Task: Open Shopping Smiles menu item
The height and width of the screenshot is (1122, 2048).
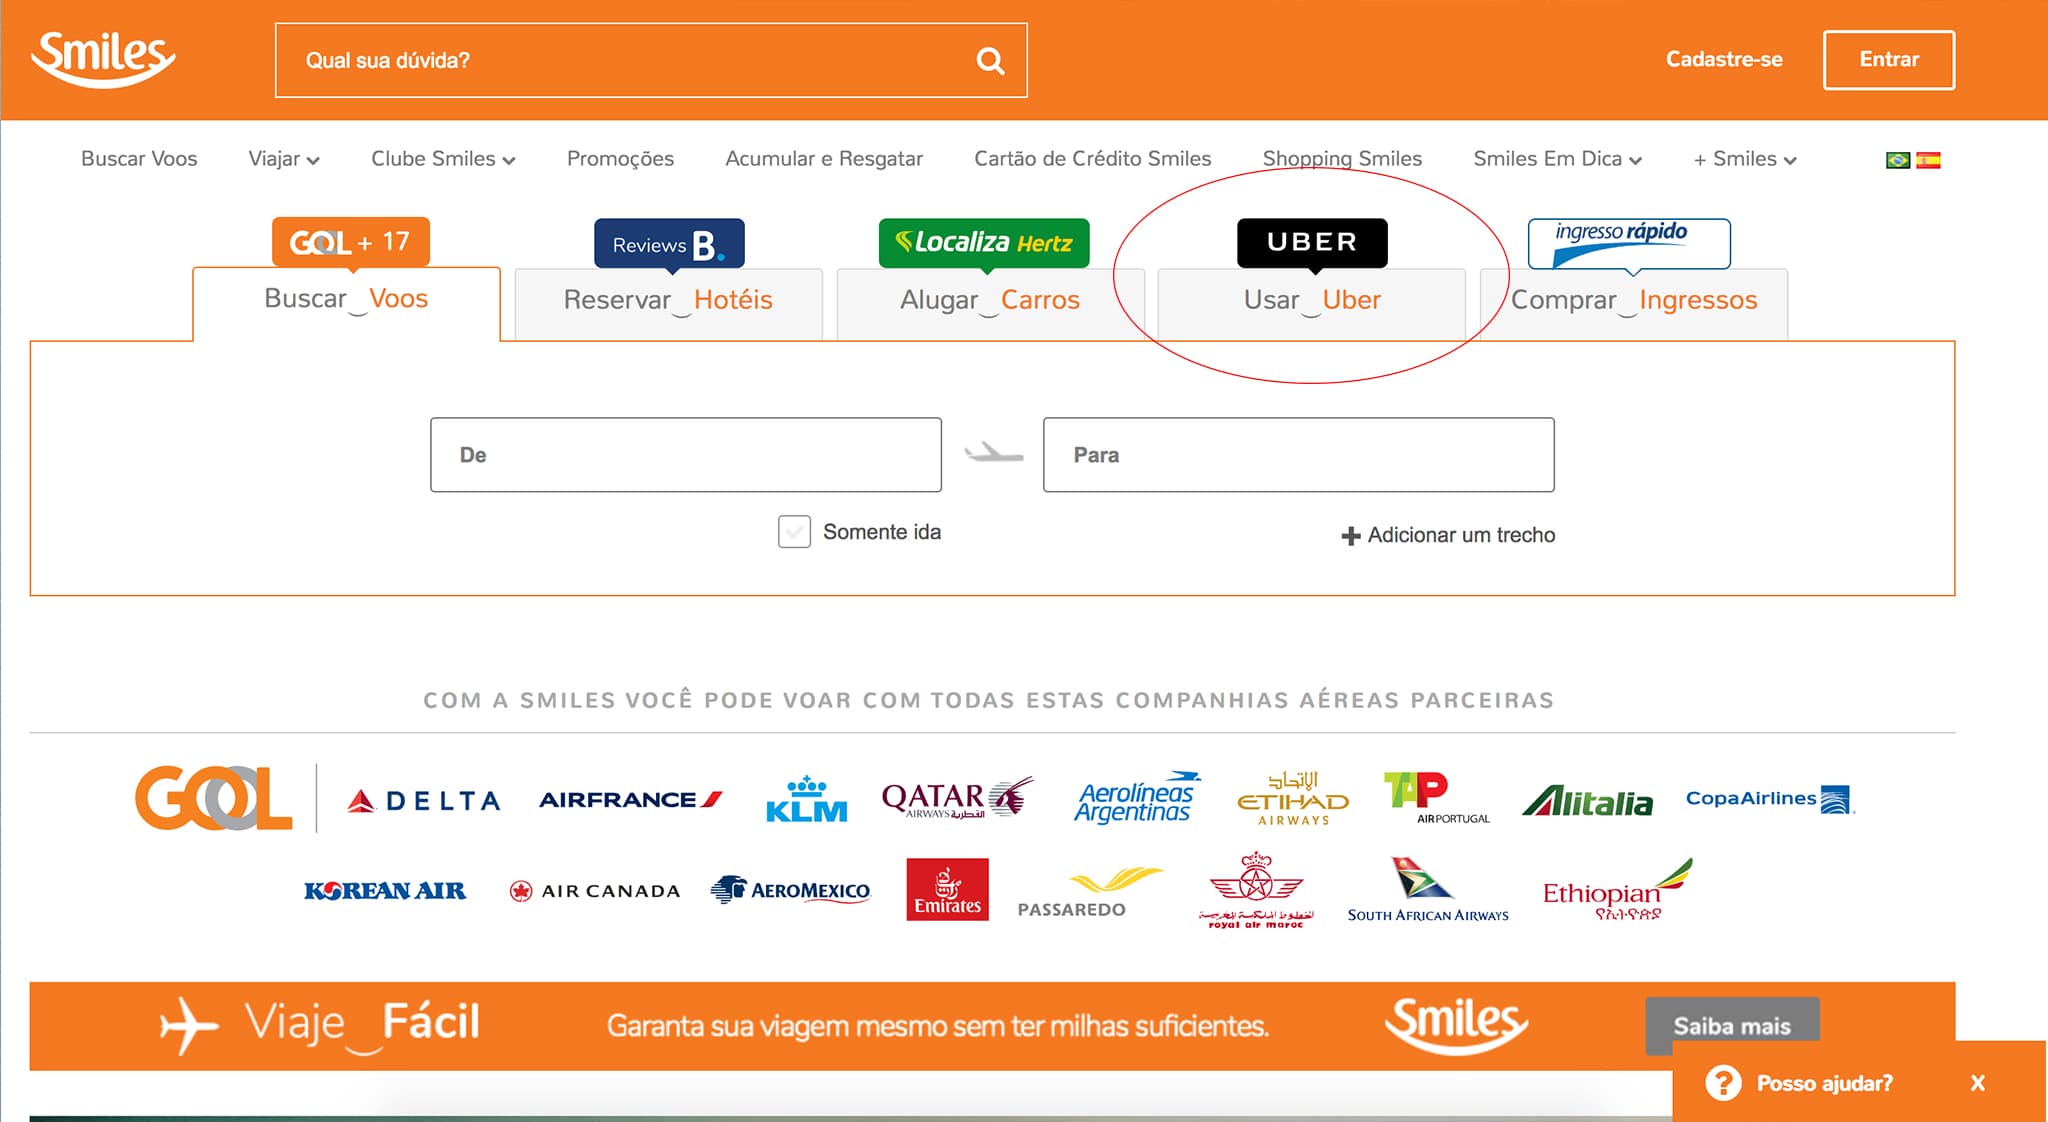Action: [1342, 159]
